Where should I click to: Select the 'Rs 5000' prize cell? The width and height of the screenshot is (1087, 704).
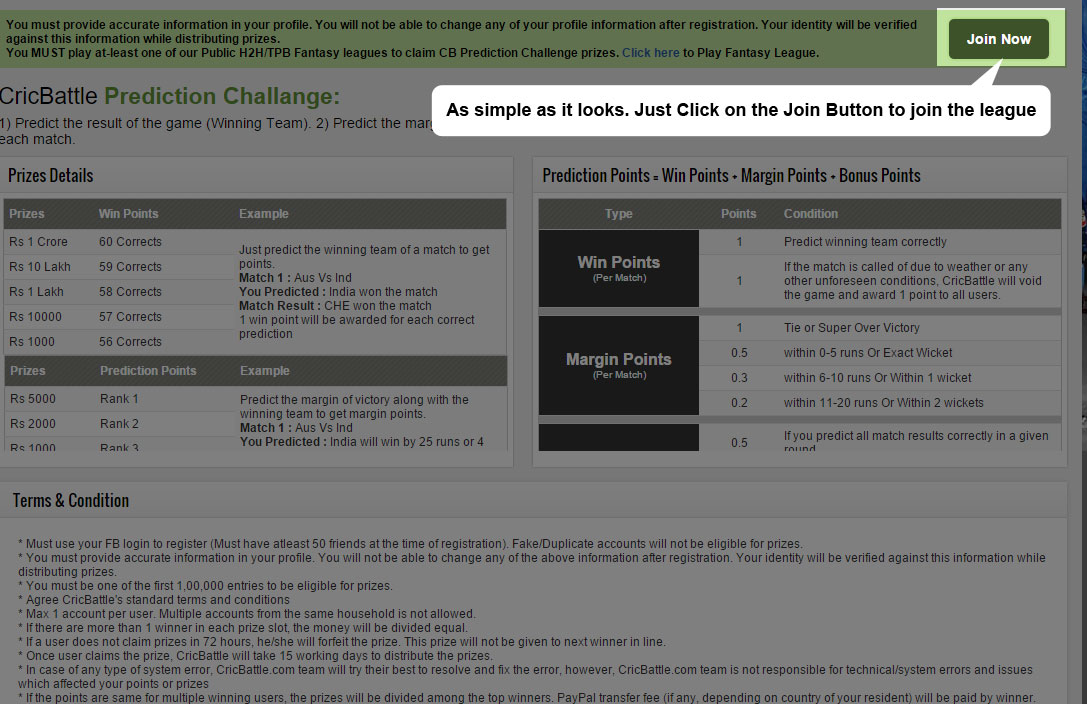(x=33, y=398)
